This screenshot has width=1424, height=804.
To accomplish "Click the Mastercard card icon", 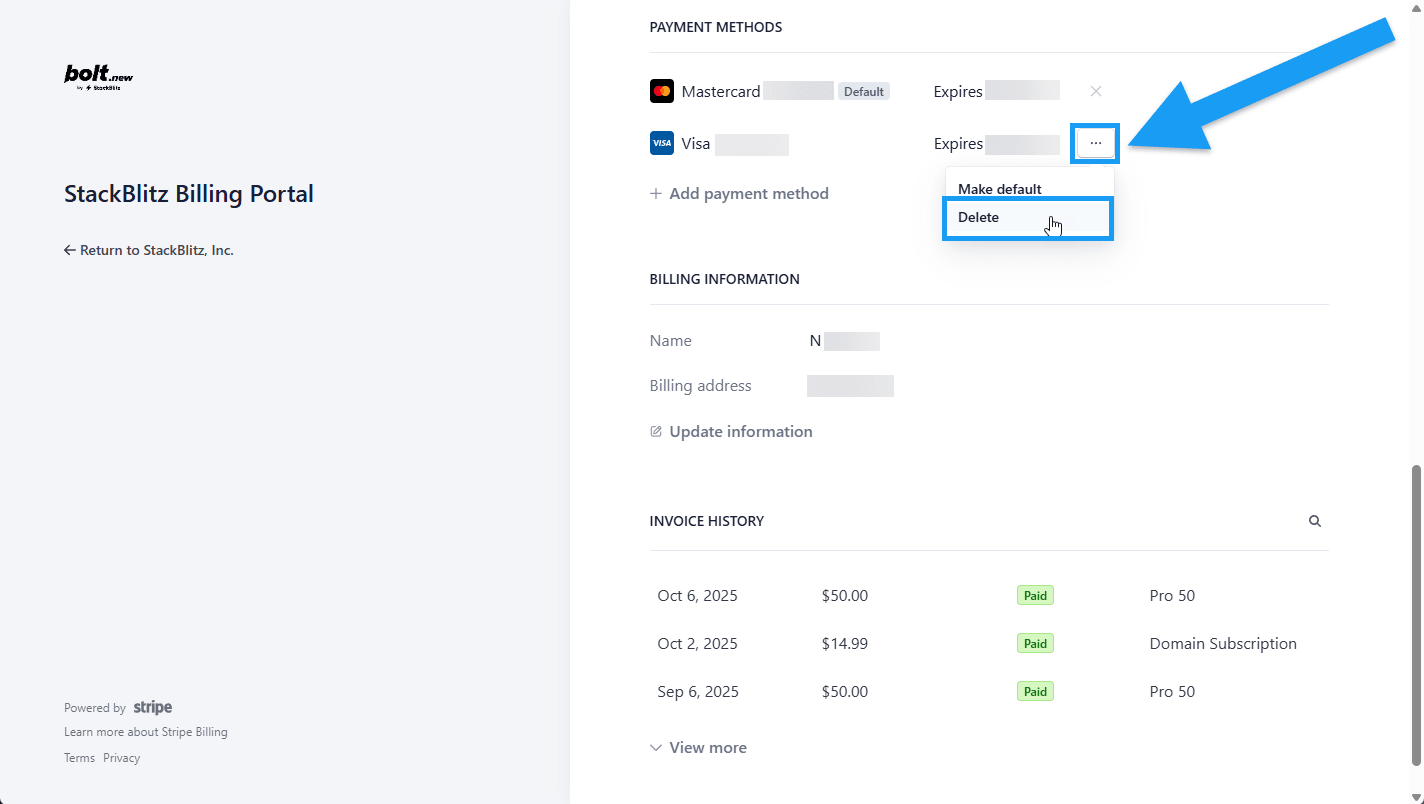I will [661, 91].
